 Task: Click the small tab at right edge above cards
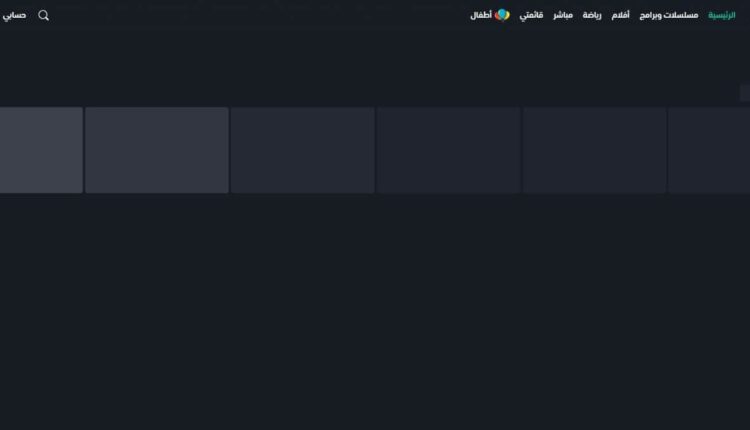tap(744, 93)
